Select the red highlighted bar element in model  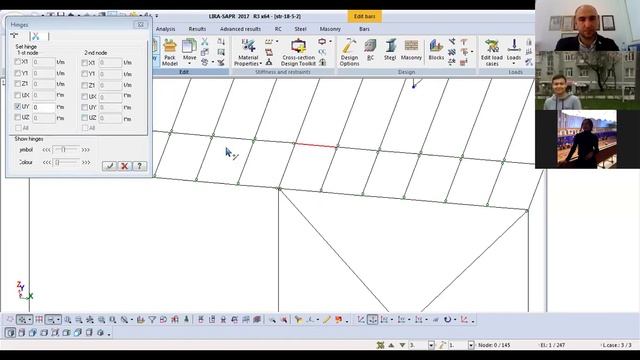[x=316, y=145]
